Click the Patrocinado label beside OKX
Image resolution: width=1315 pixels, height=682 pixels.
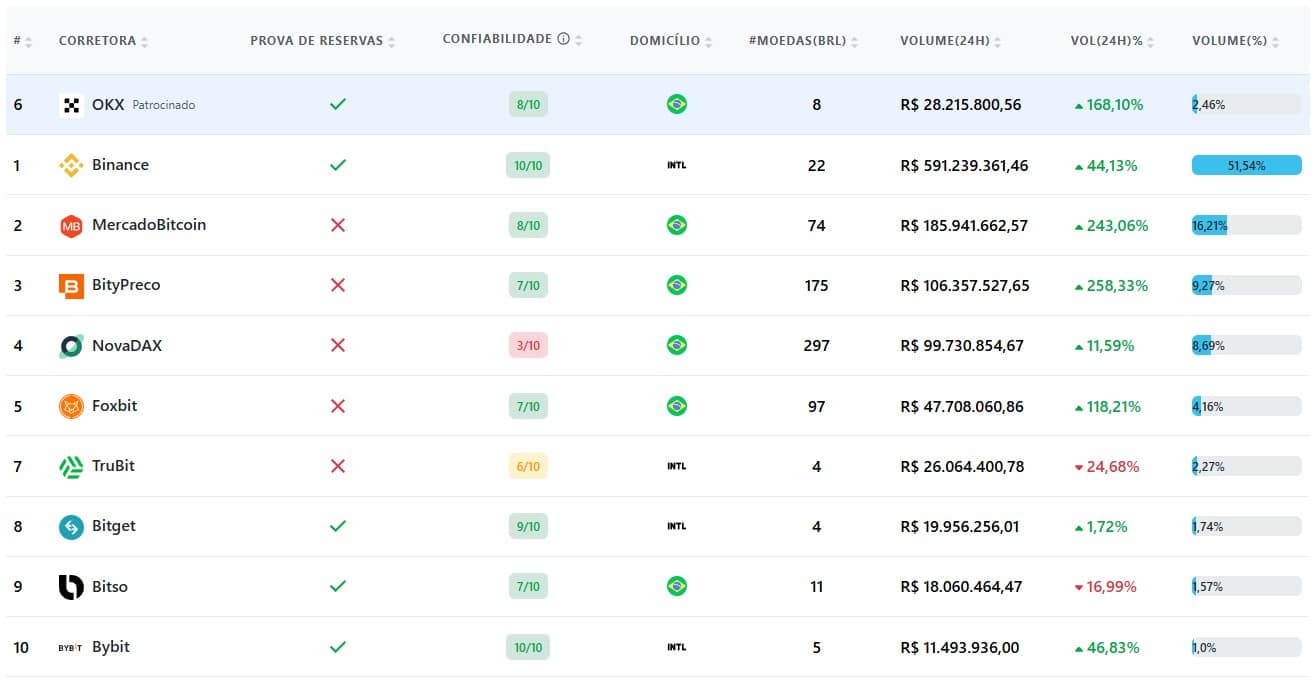point(164,105)
